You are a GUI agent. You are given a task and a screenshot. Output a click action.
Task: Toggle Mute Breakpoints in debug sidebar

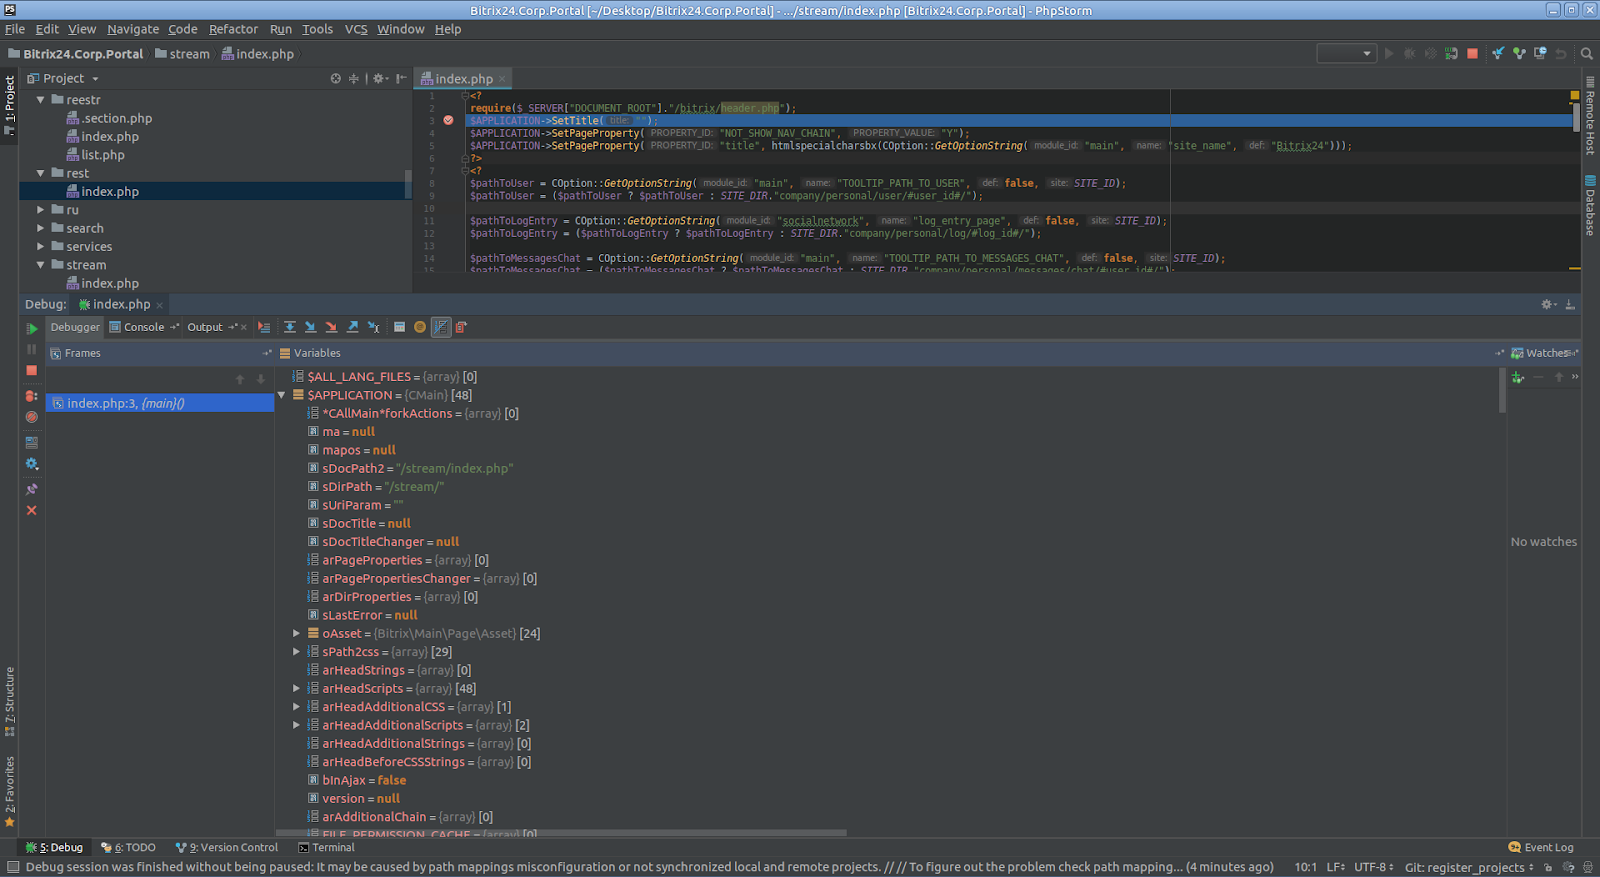click(32, 417)
